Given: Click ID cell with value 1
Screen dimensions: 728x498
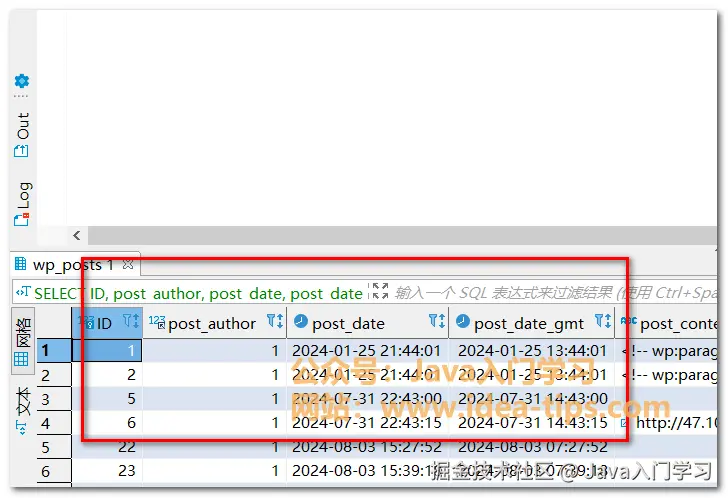Looking at the screenshot, I should (107, 350).
